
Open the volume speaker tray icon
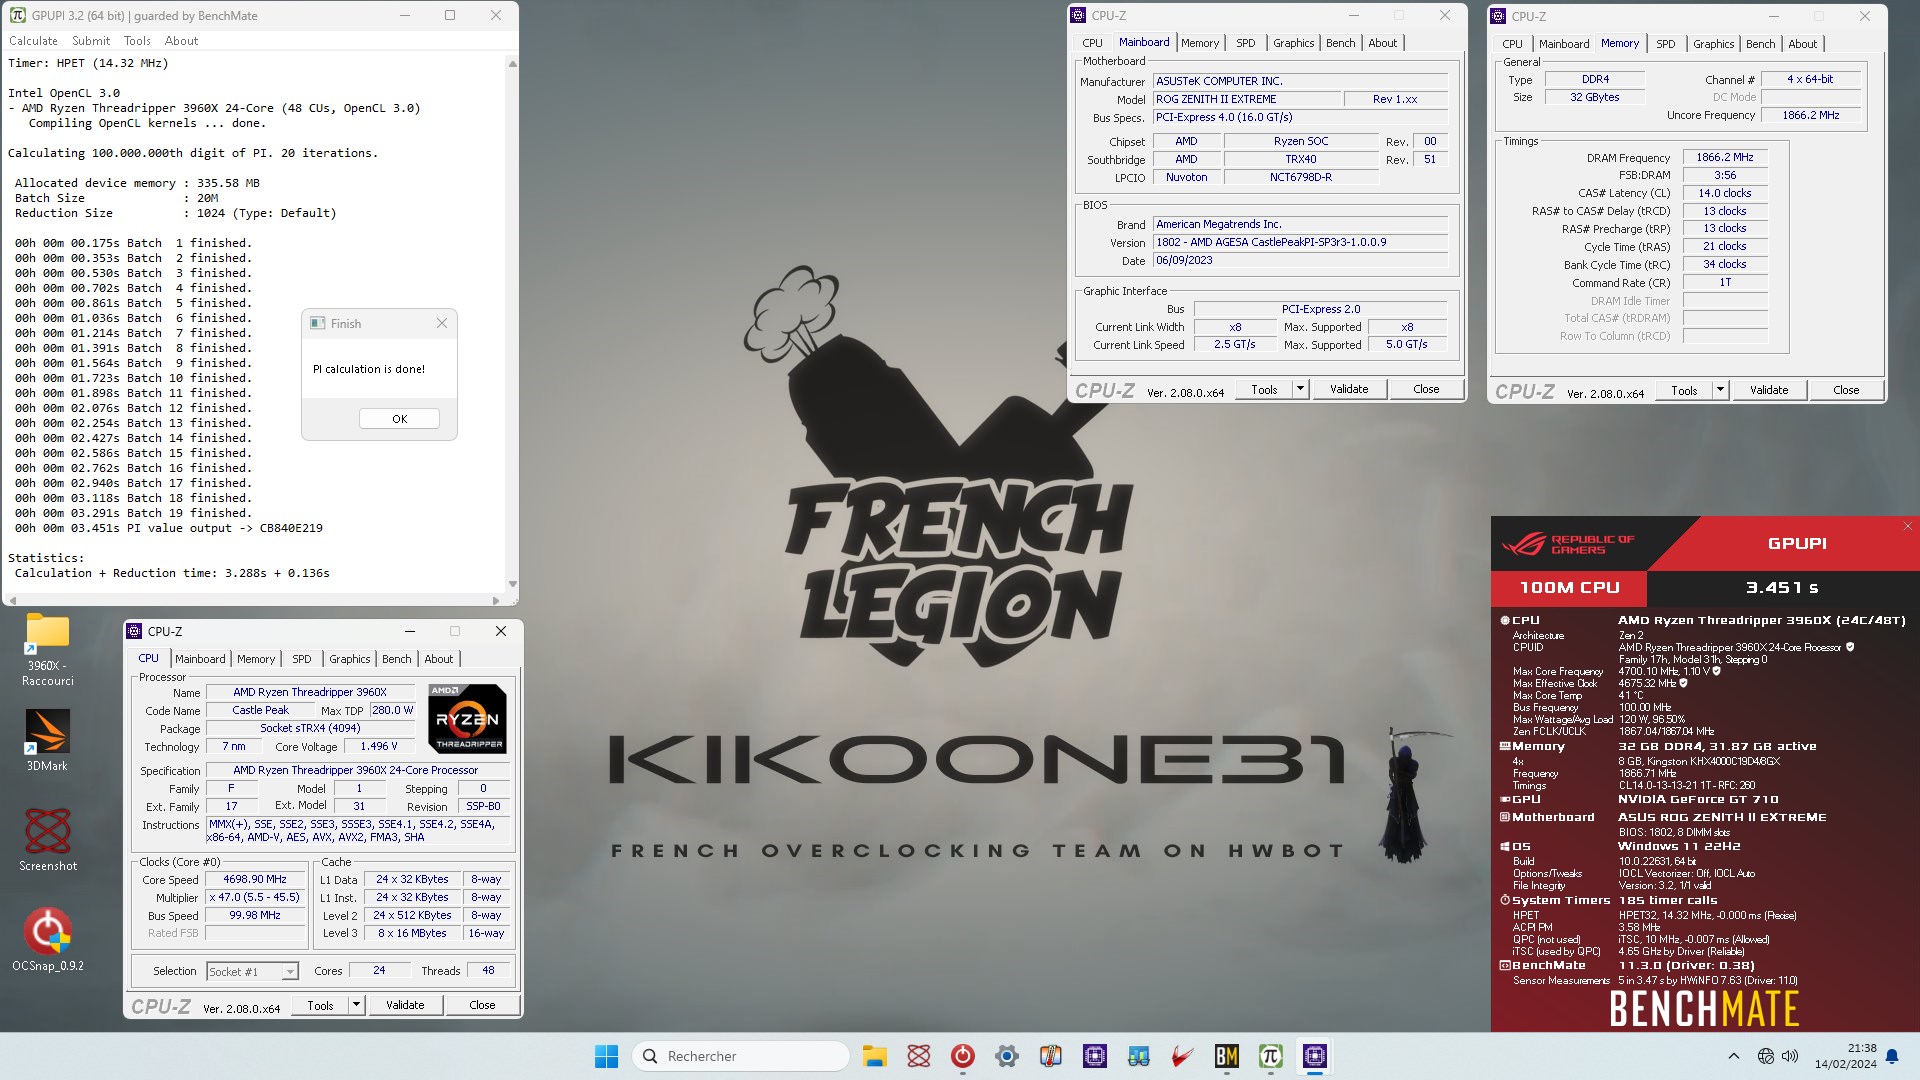1790,1056
